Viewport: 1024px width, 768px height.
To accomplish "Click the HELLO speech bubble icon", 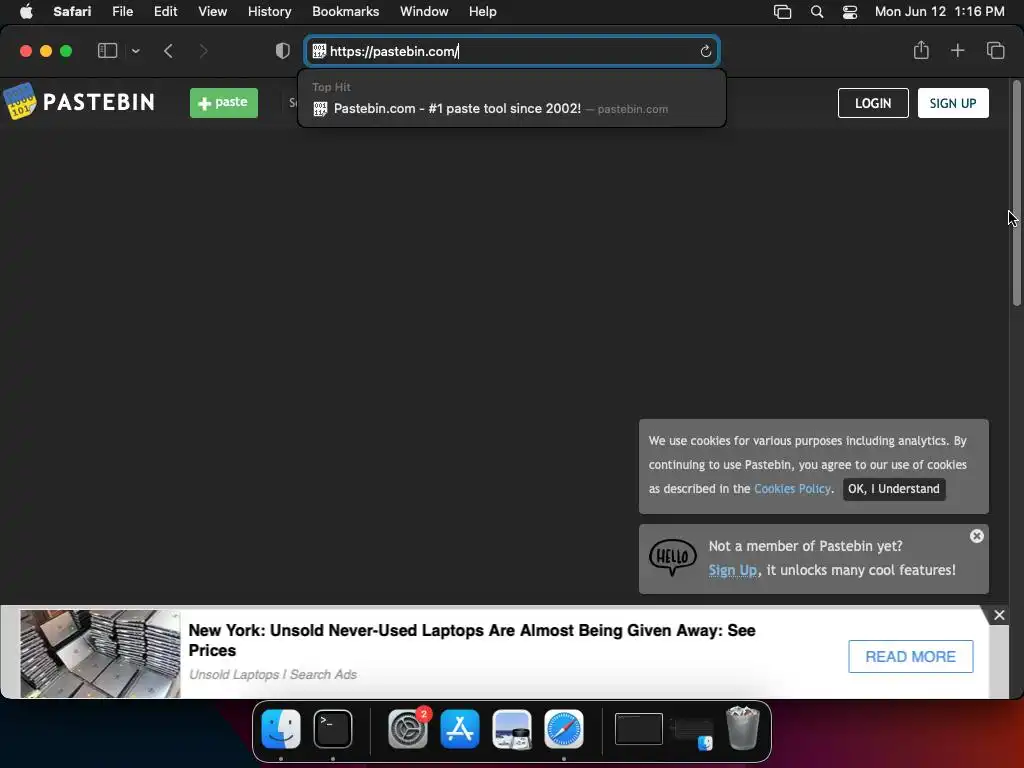I will [673, 557].
